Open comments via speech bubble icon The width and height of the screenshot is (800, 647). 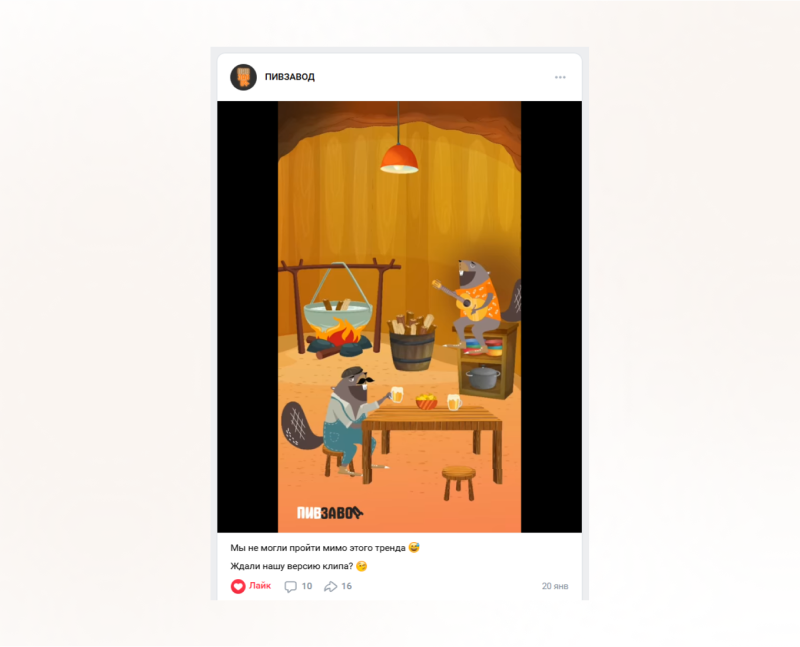[290, 586]
